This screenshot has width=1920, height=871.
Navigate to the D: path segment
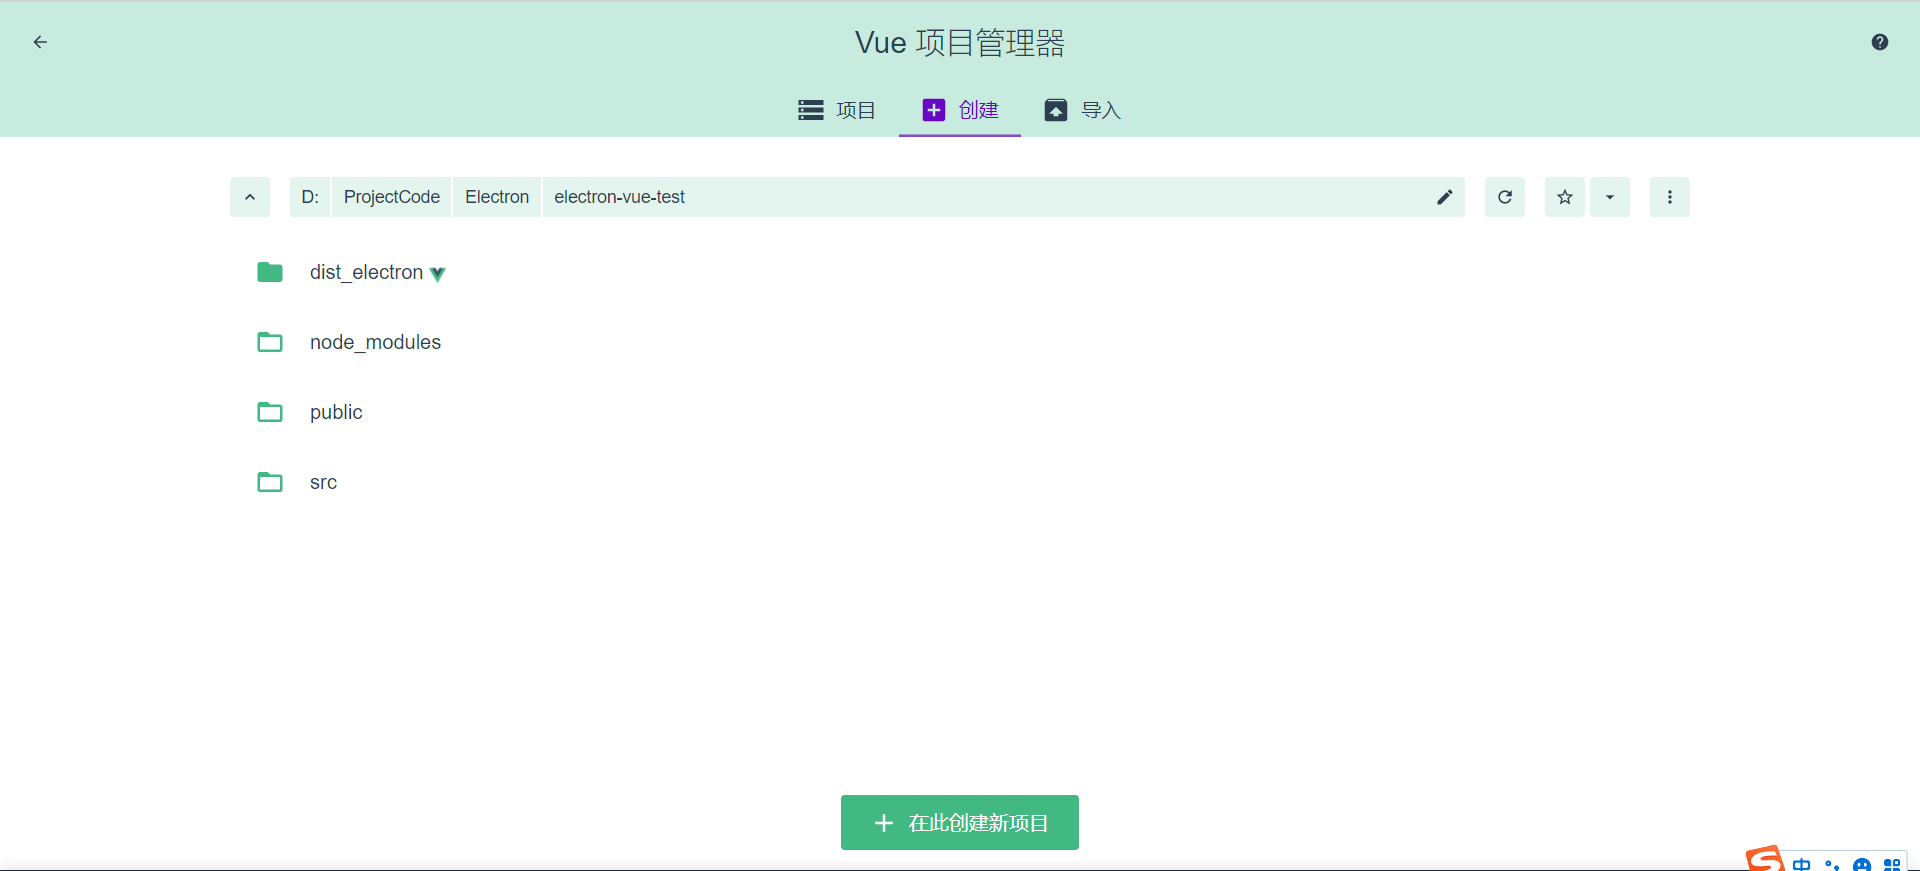310,197
